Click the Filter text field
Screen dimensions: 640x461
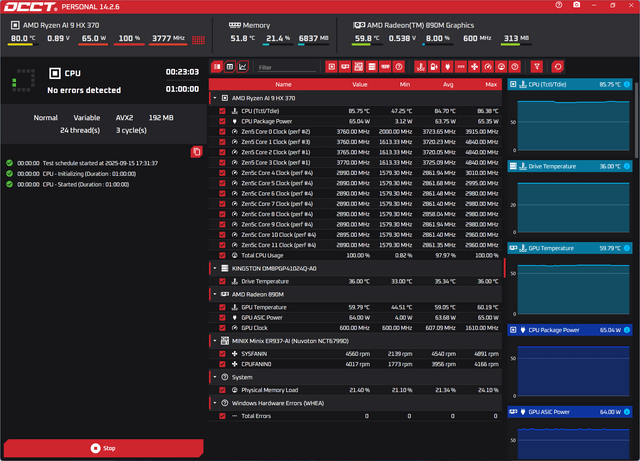coord(287,67)
